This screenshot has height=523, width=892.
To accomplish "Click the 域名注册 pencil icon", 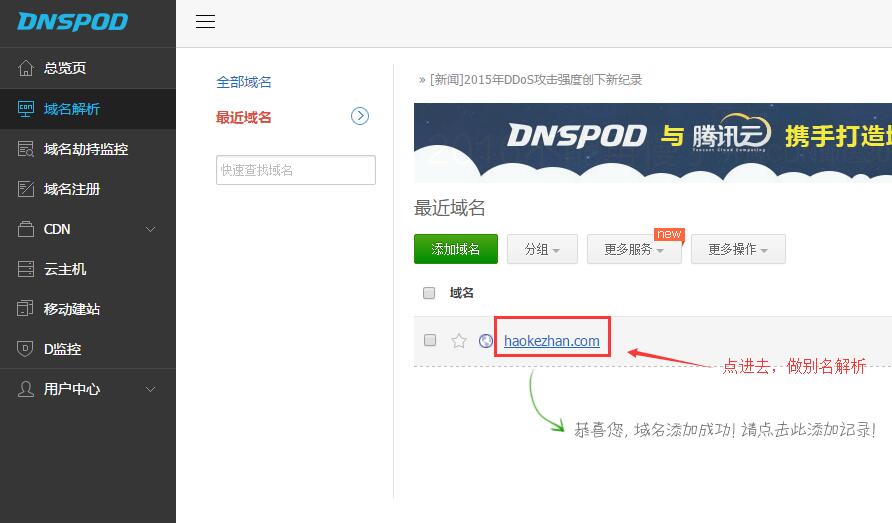I will coord(26,189).
